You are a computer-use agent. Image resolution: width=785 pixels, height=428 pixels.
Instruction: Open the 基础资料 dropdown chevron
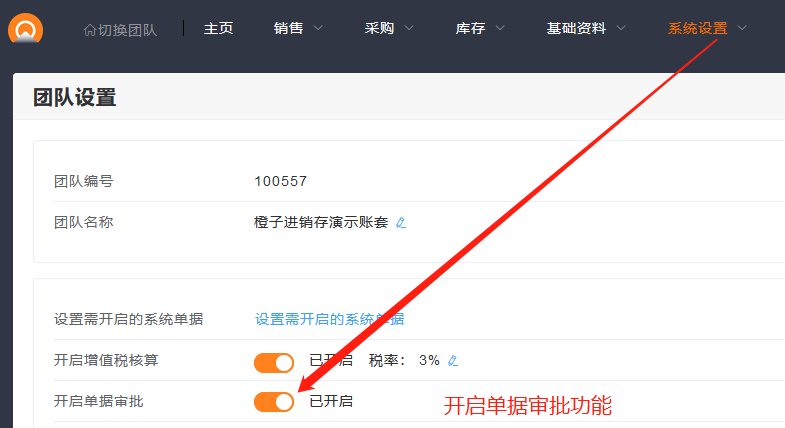pyautogui.click(x=621, y=29)
